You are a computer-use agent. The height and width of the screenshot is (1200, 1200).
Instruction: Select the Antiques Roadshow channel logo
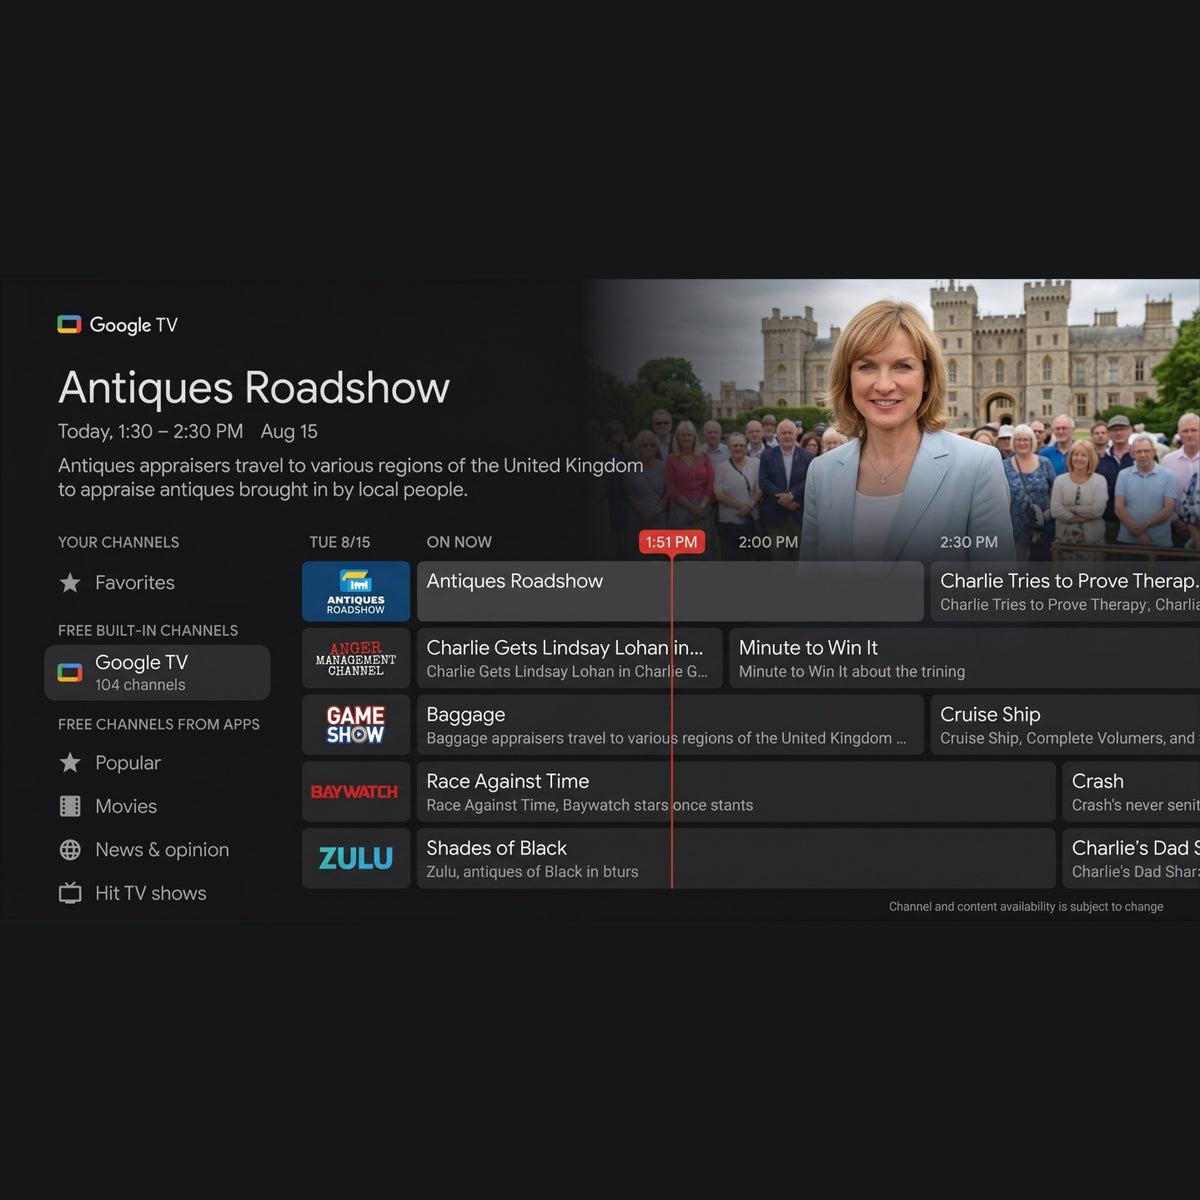pos(356,591)
